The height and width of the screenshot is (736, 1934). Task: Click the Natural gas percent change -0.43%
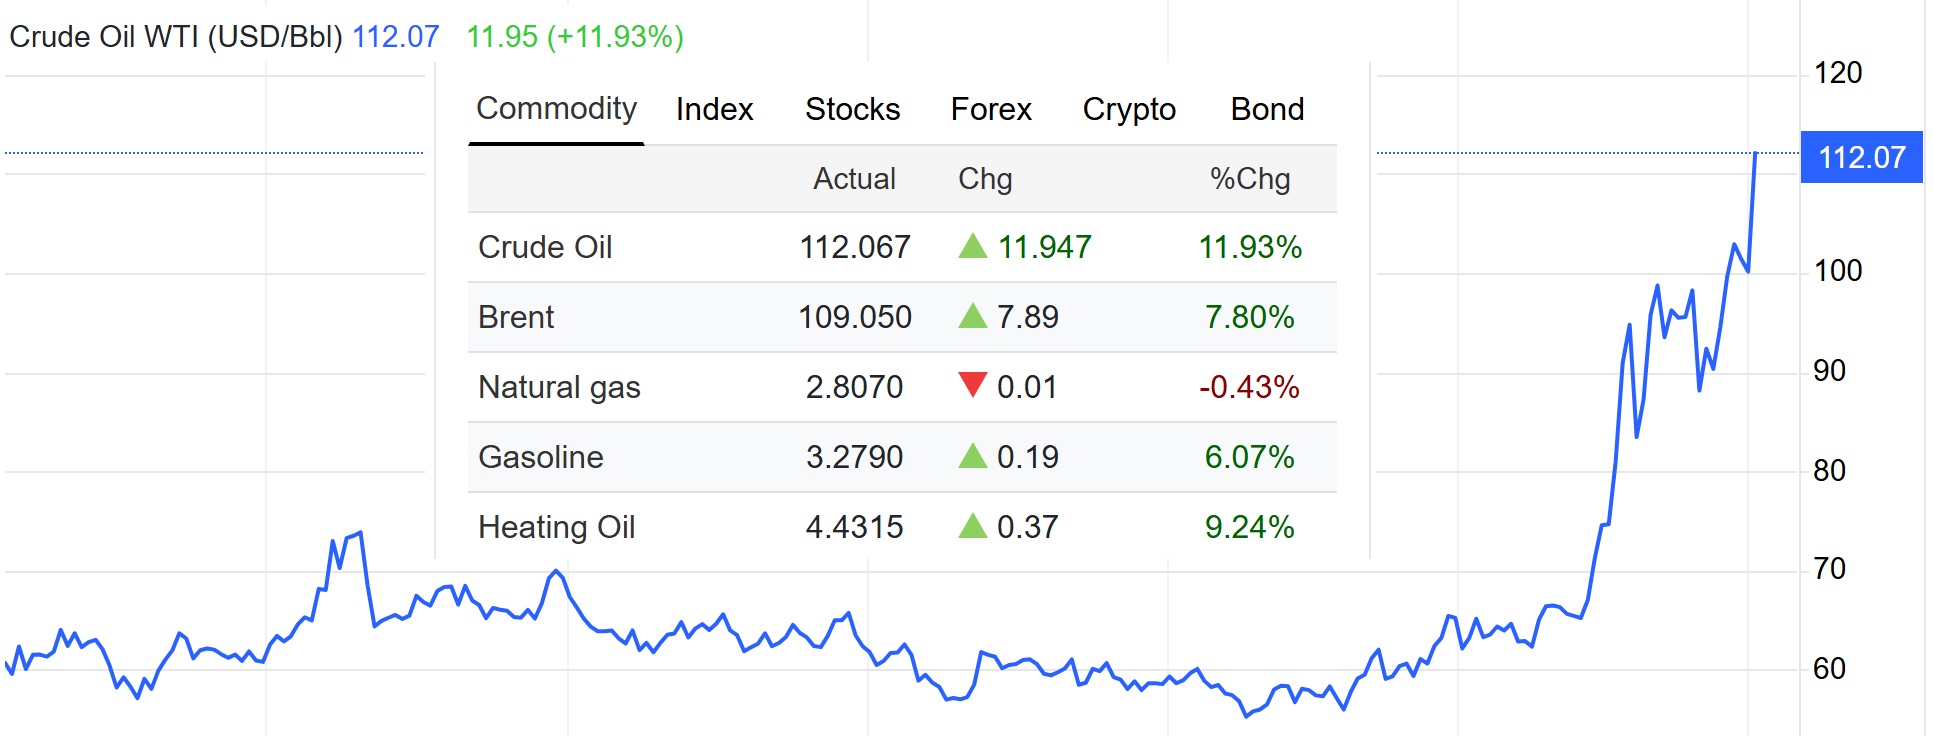pos(1250,387)
